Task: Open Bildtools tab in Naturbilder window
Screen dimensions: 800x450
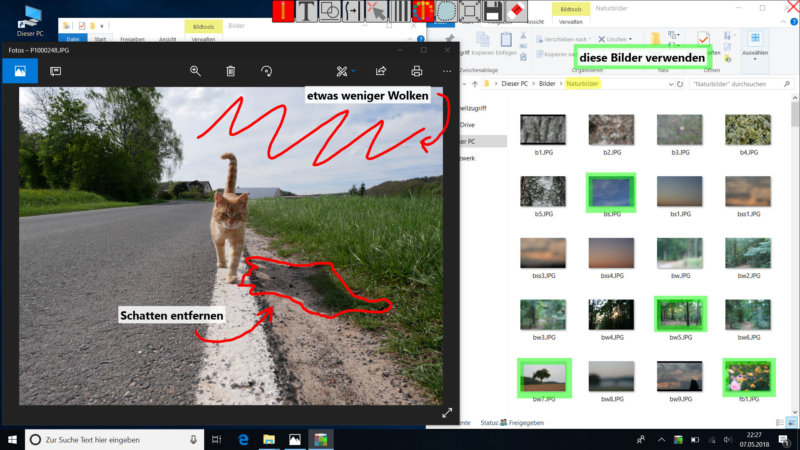Action: point(571,9)
